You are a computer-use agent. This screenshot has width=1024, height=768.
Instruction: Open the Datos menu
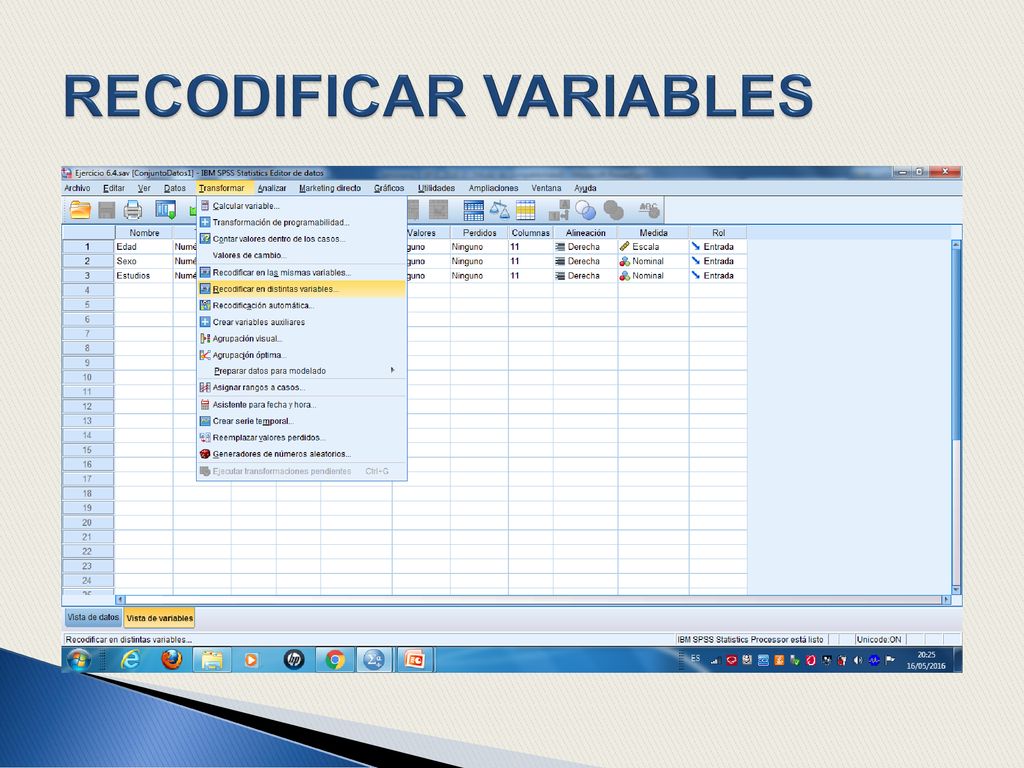174,188
